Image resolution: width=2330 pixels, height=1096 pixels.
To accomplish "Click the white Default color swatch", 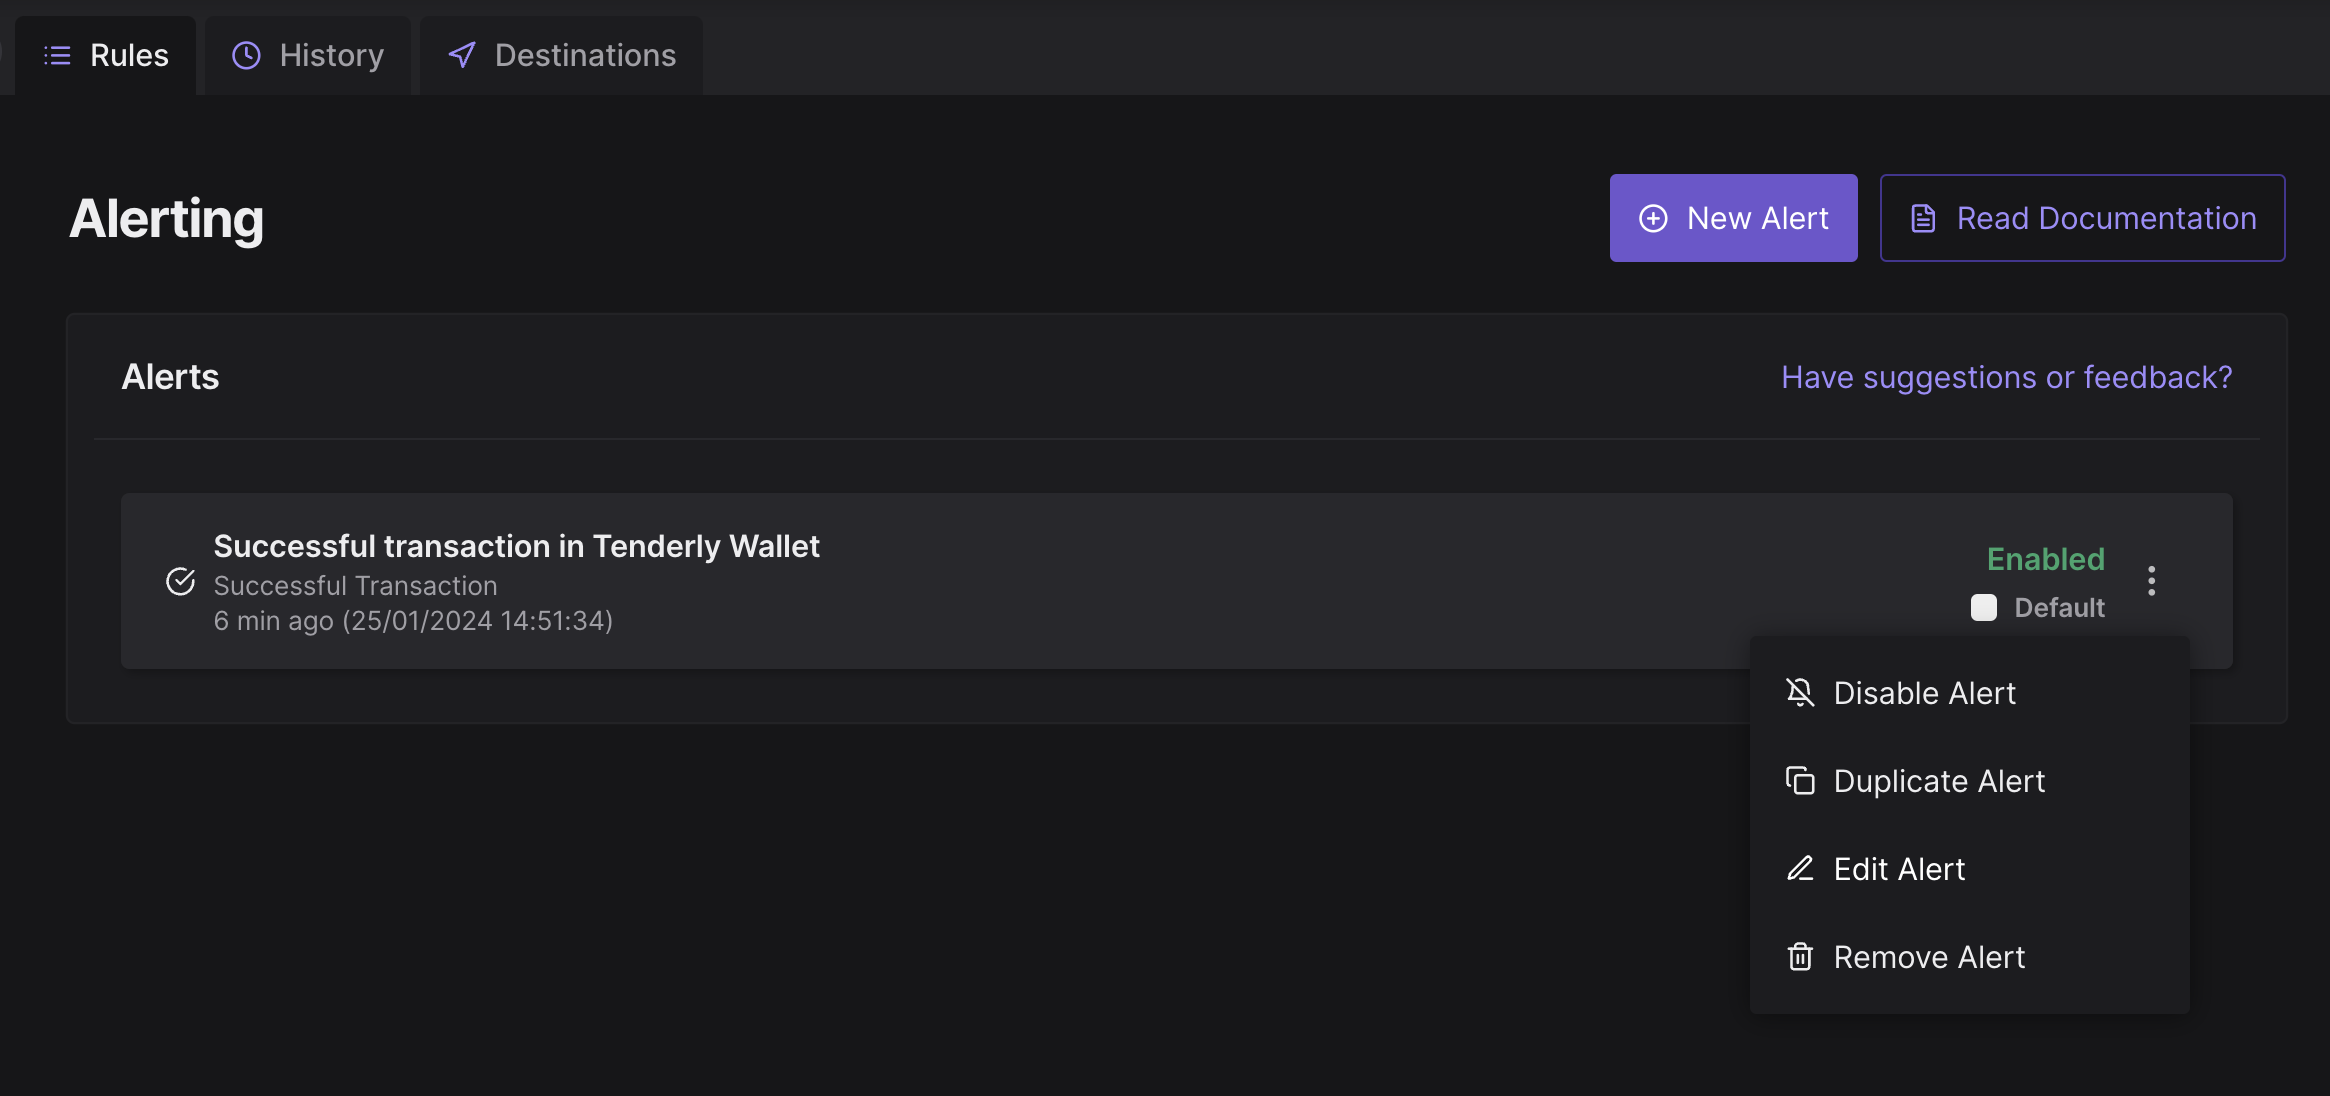I will tap(1984, 608).
